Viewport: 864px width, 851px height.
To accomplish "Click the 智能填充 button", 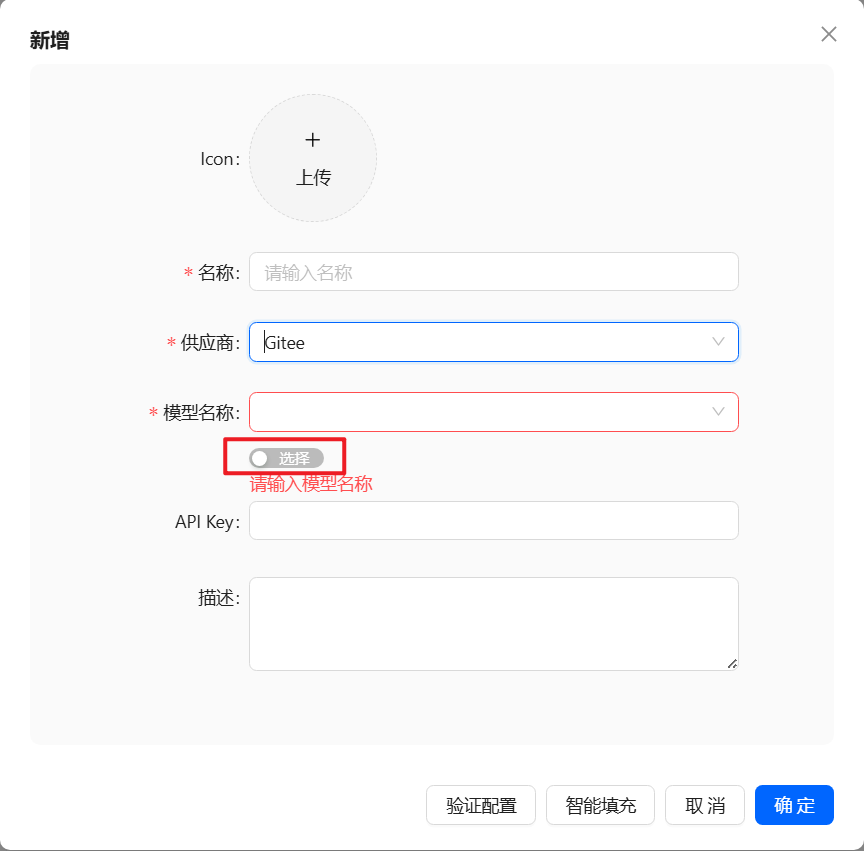I will 600,805.
